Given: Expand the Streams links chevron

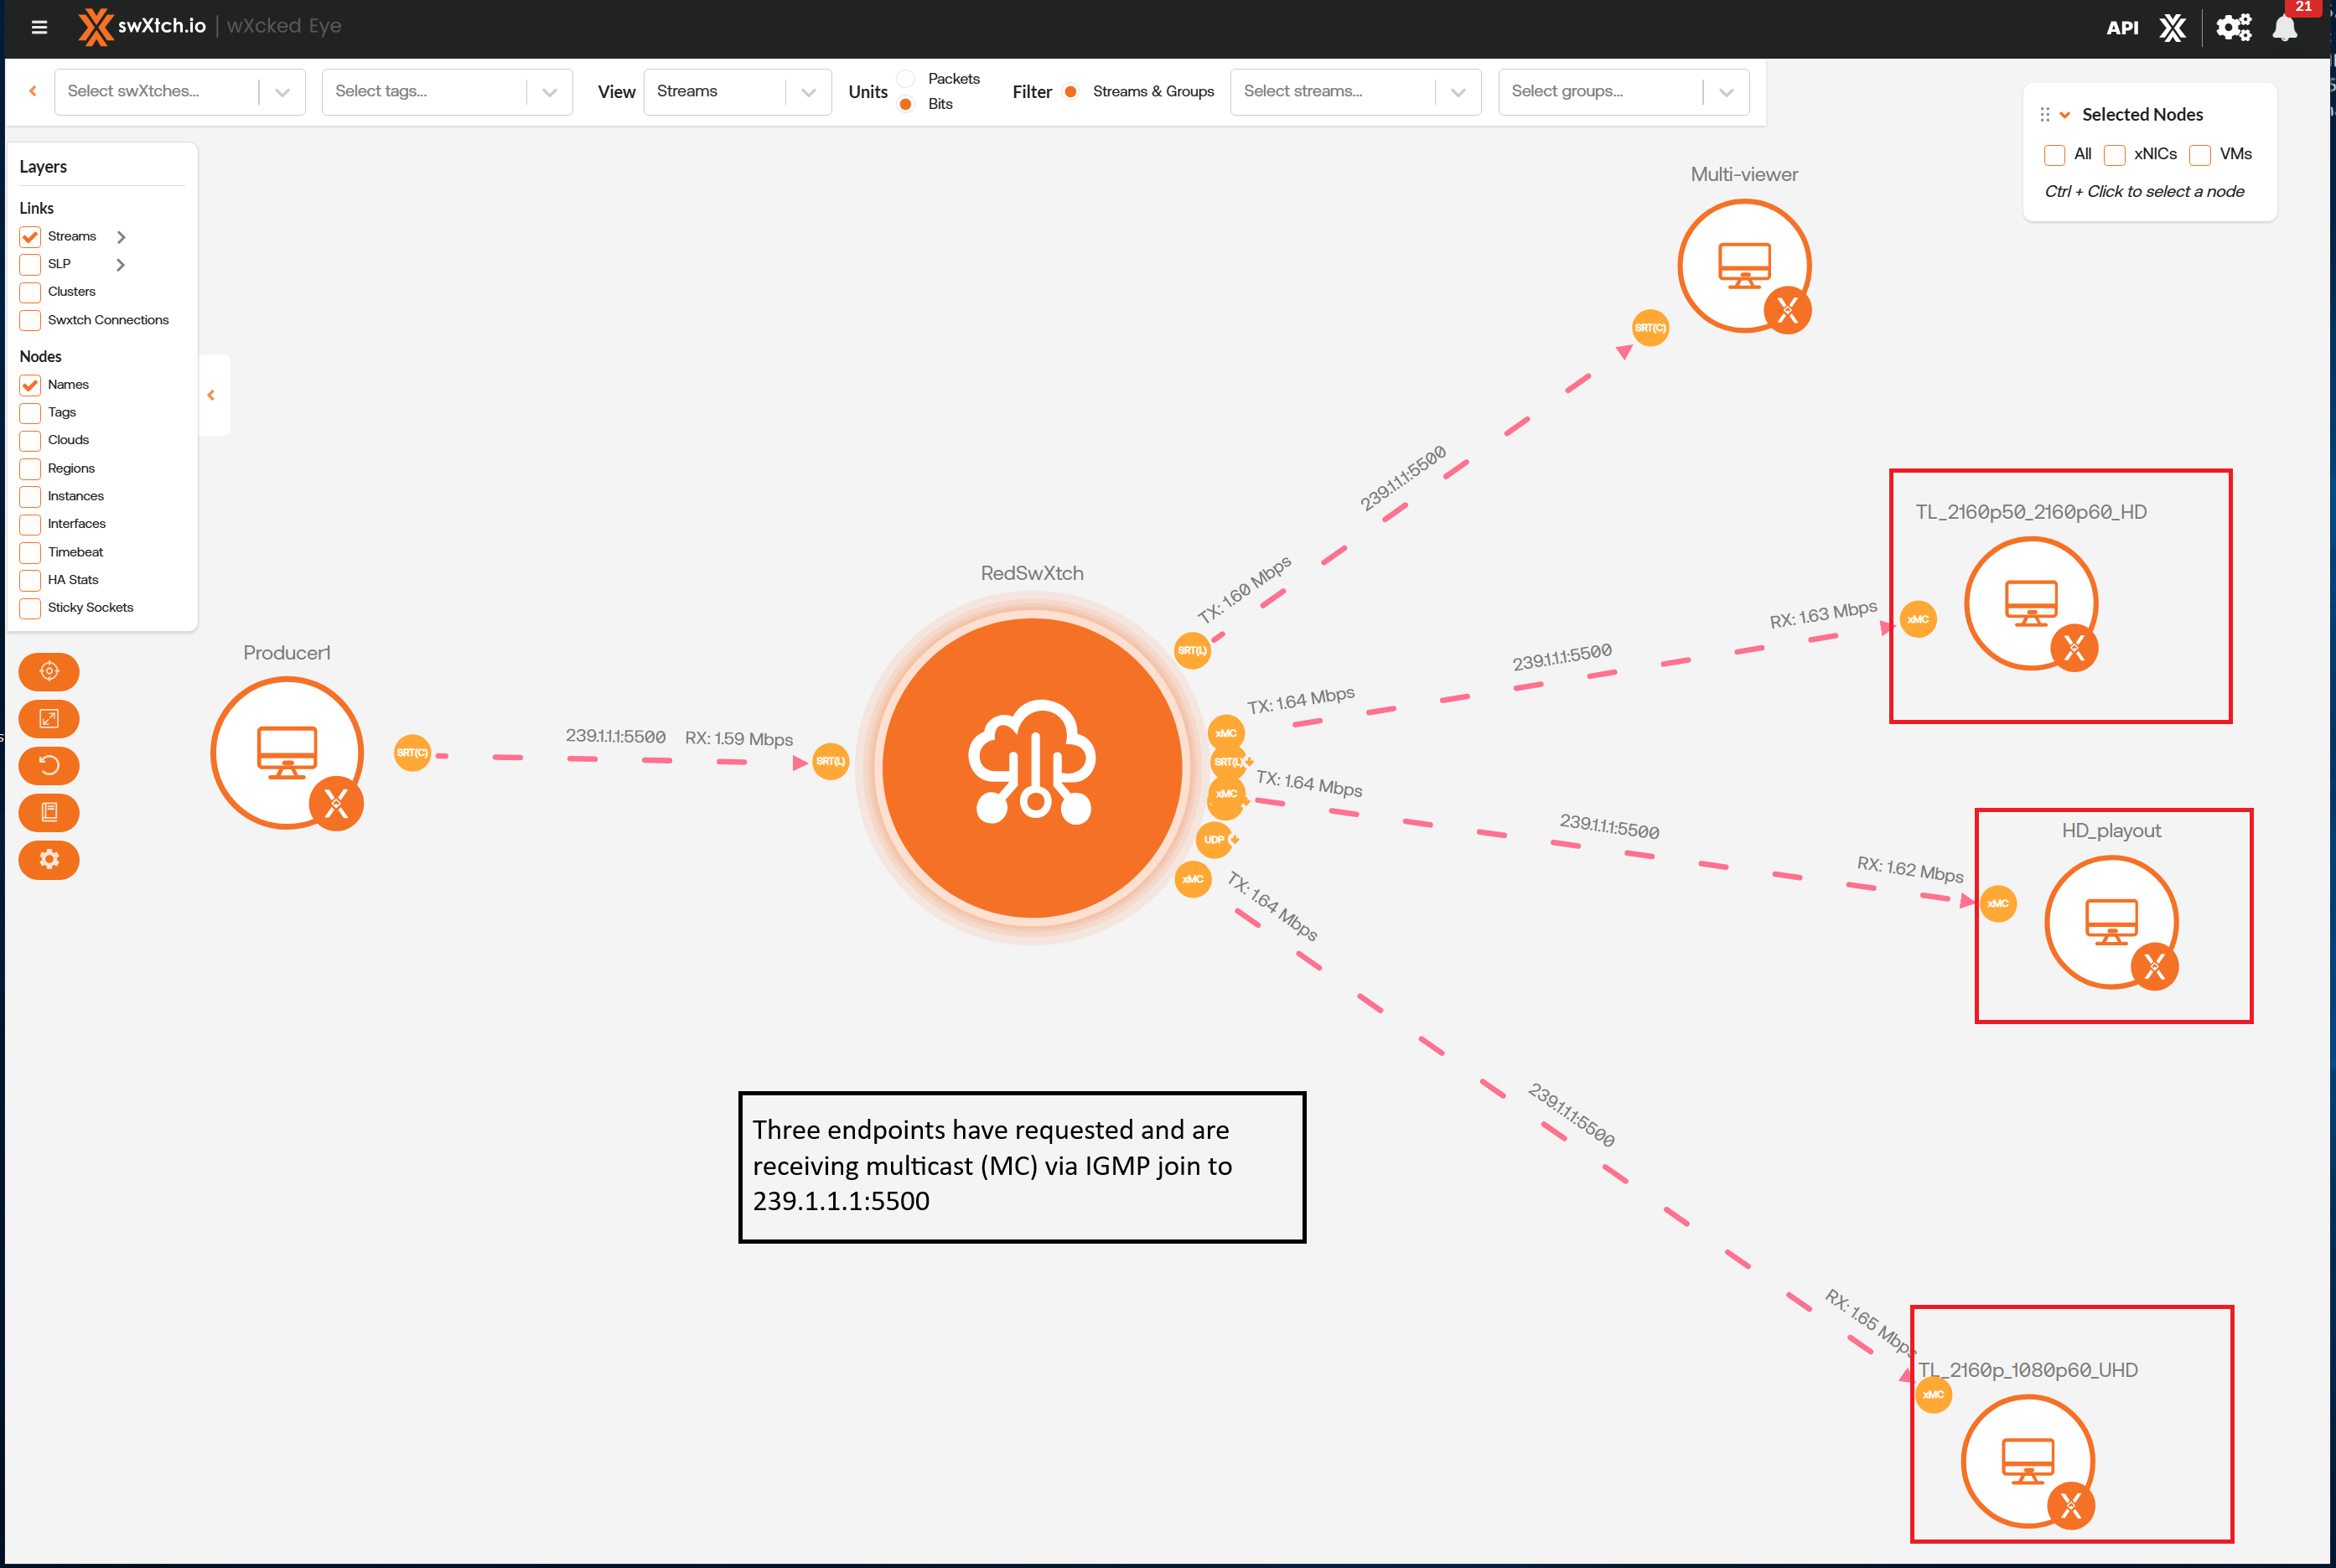Looking at the screenshot, I should pos(121,237).
